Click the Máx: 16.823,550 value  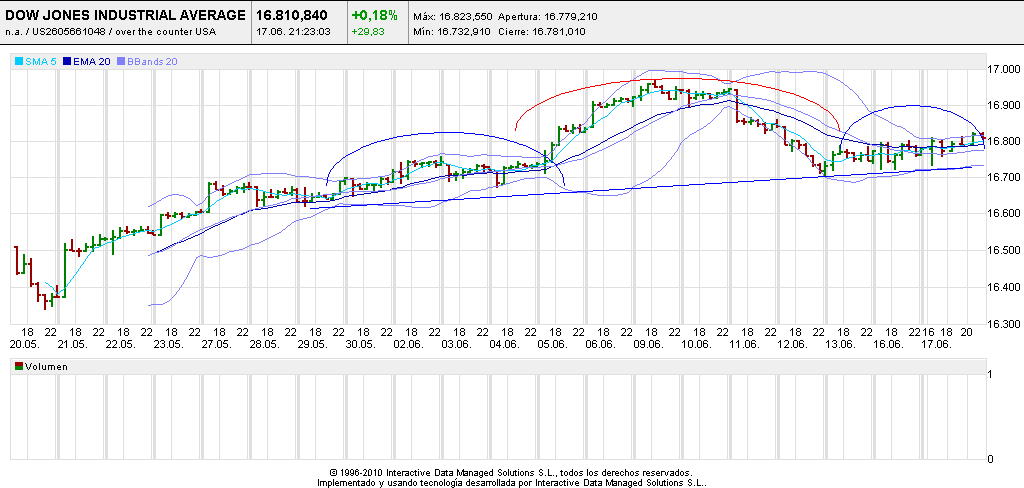pos(453,17)
